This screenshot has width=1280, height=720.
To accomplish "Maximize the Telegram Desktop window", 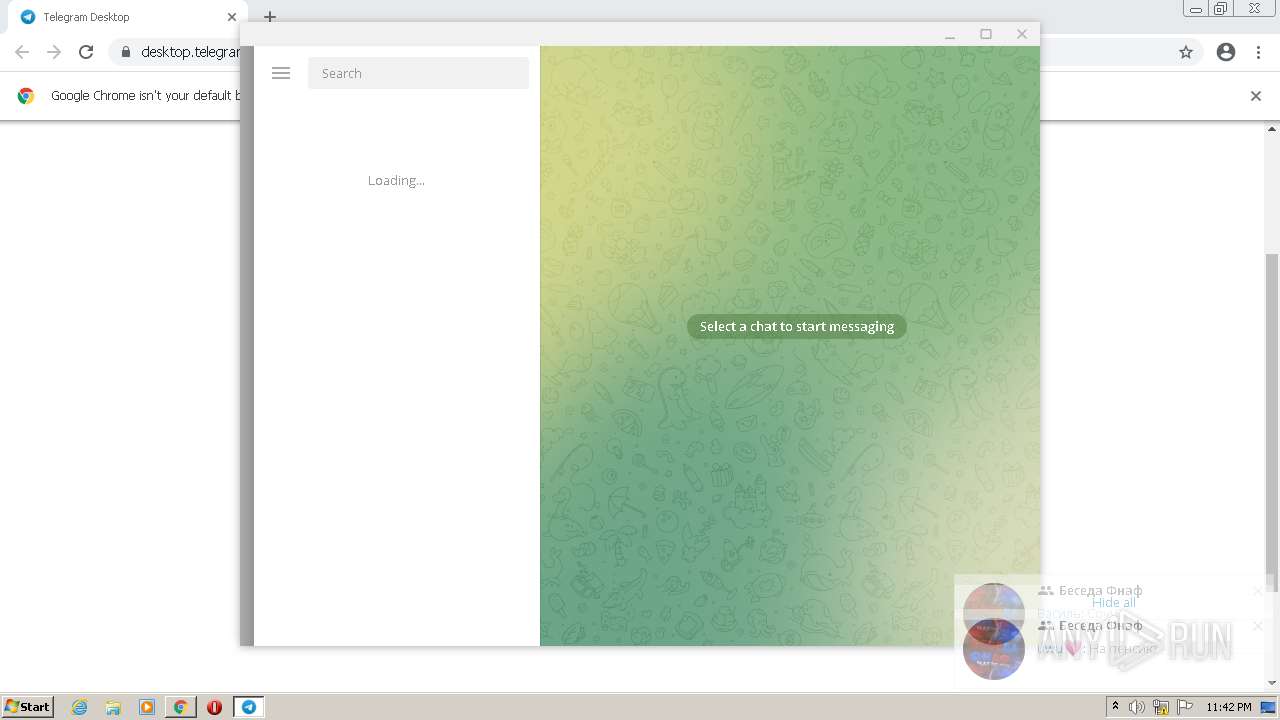I will point(986,35).
